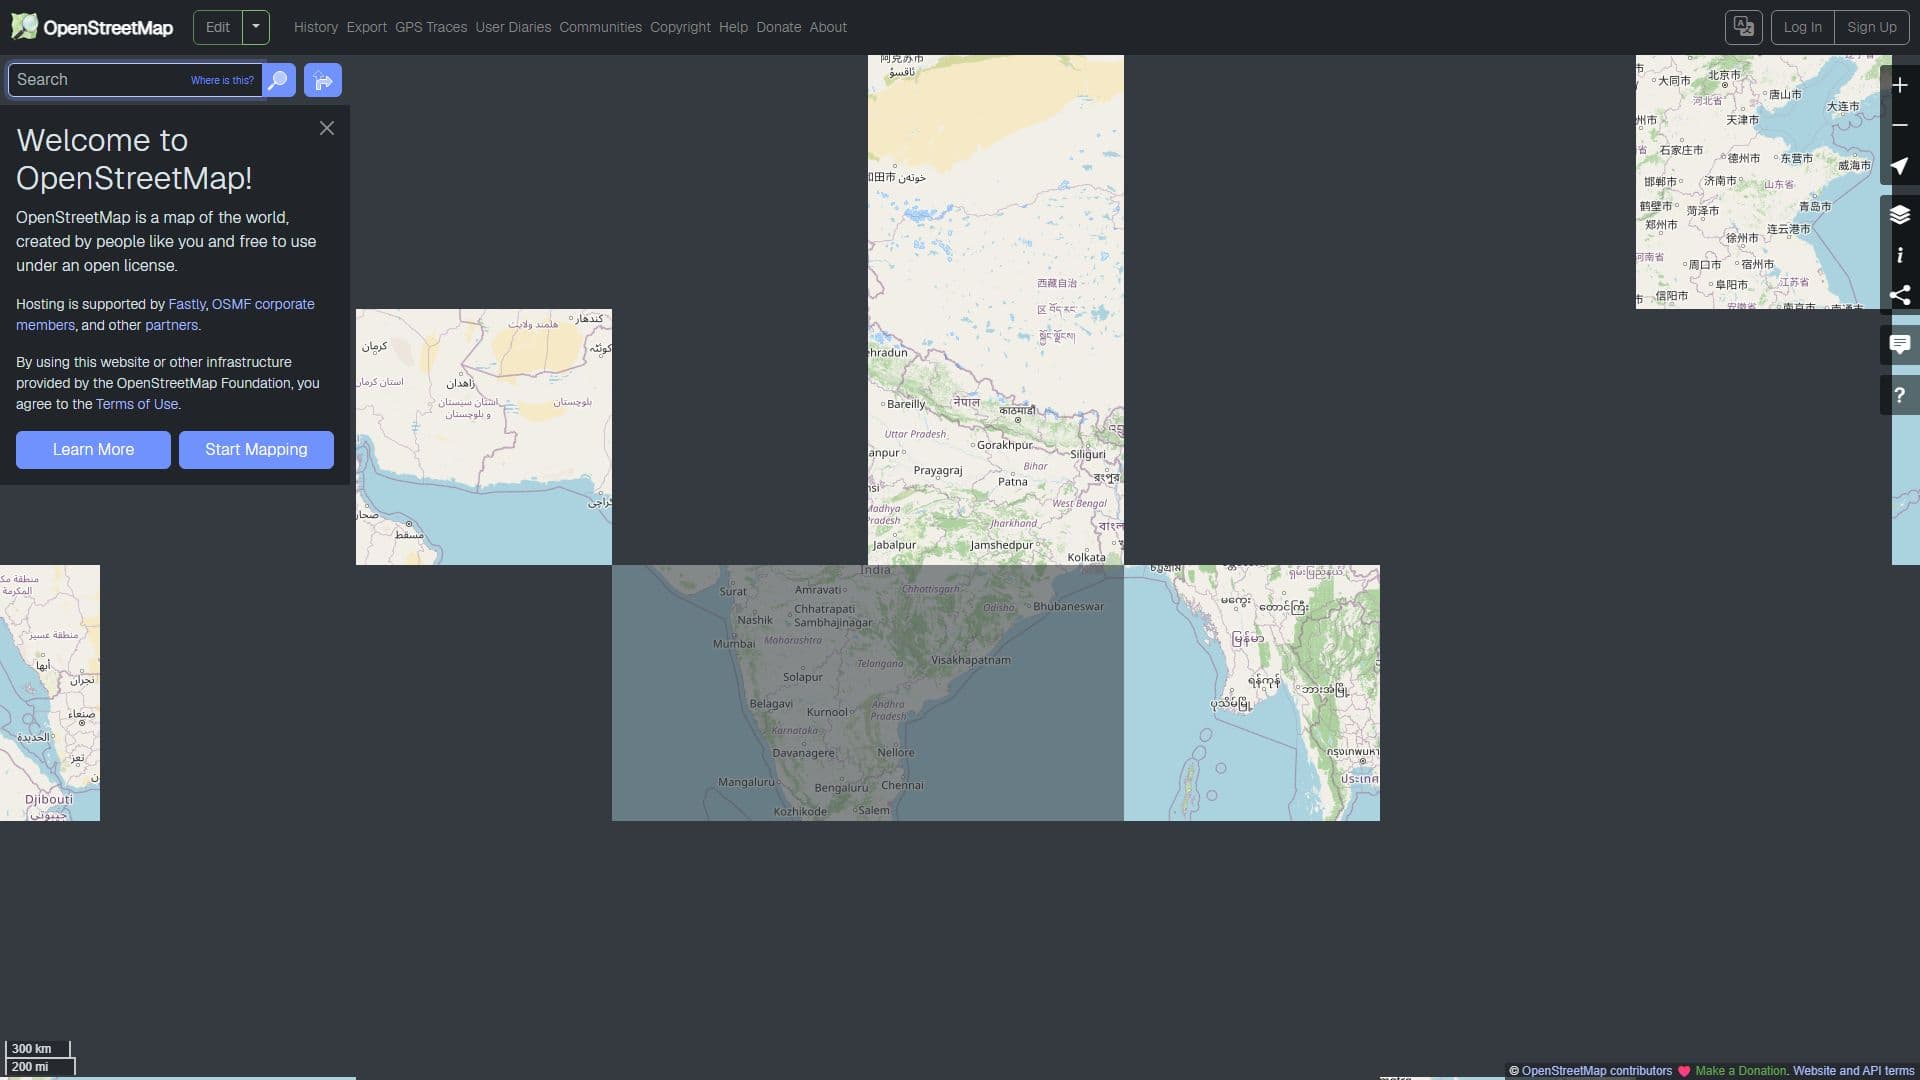Click the Learn More button
This screenshot has height=1080, width=1920.
tap(93, 450)
